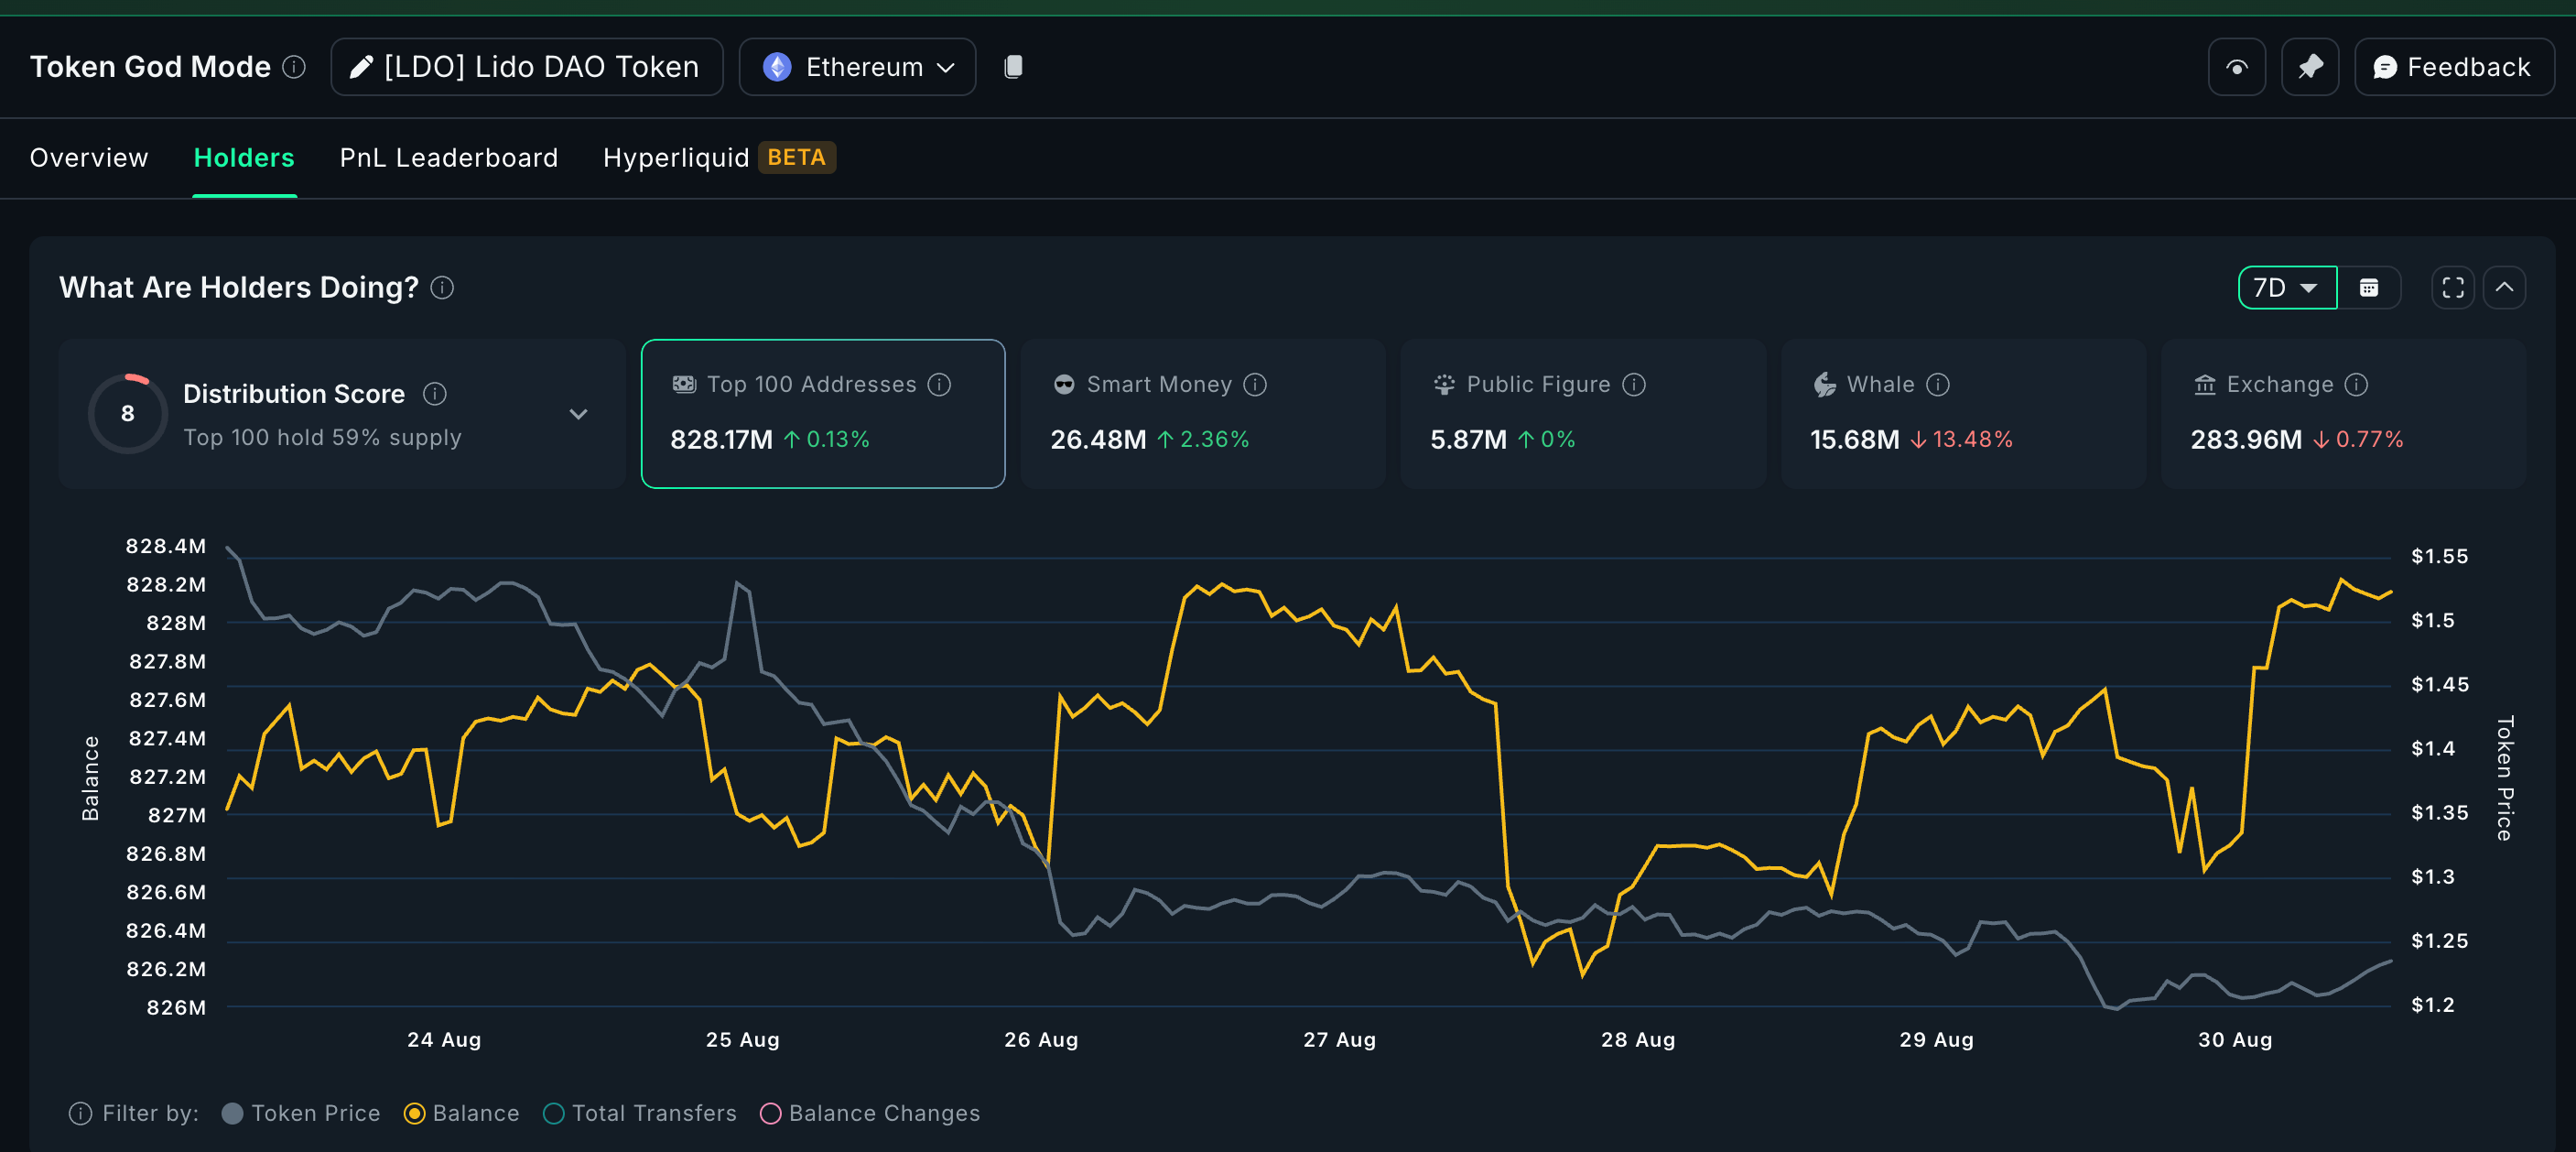Select the Smart Money metric card
The width and height of the screenshot is (2576, 1152).
click(1201, 413)
